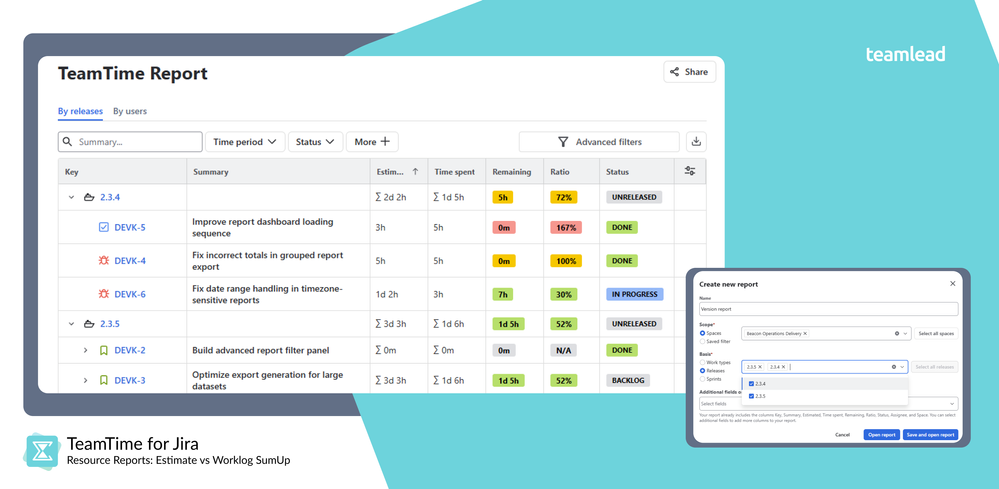
Task: Click the sort arrow on Estimated column
Action: (415, 171)
